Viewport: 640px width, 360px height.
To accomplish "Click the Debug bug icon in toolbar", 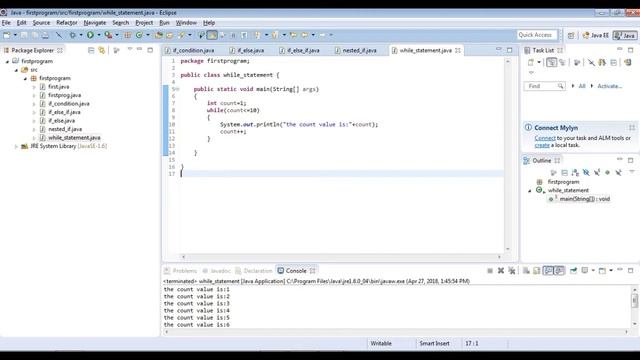I will [72, 35].
